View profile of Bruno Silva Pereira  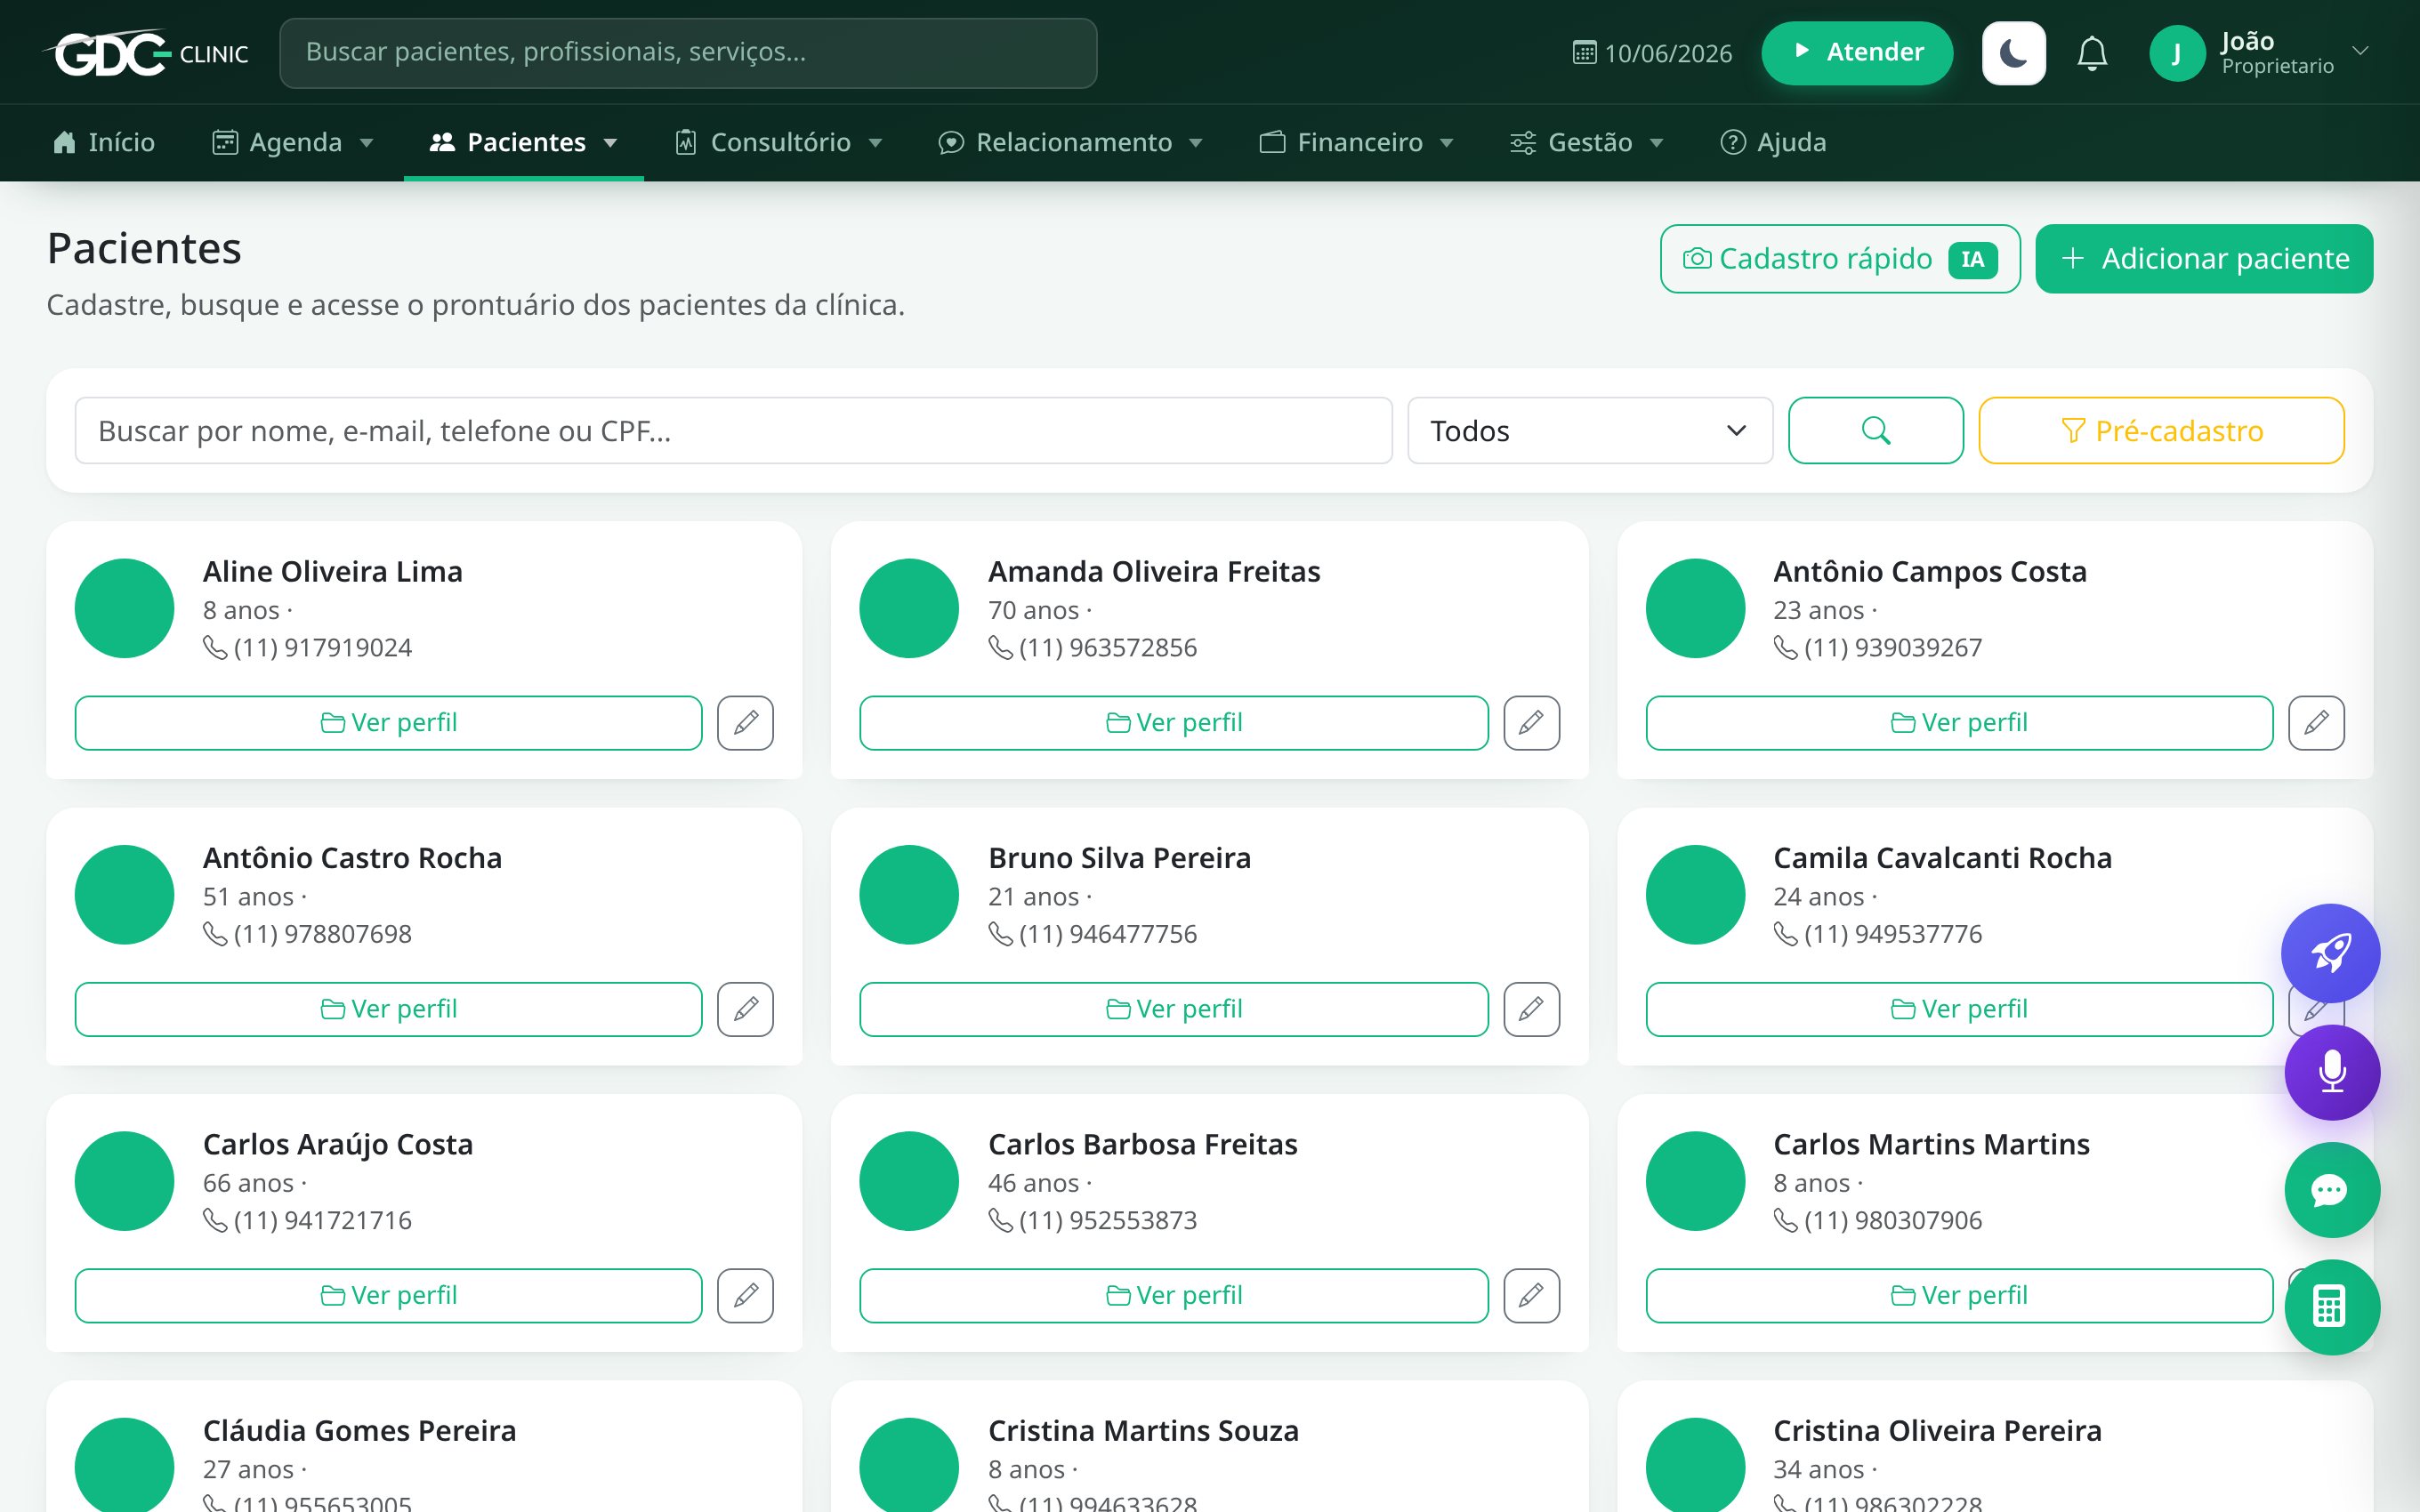click(x=1174, y=1009)
